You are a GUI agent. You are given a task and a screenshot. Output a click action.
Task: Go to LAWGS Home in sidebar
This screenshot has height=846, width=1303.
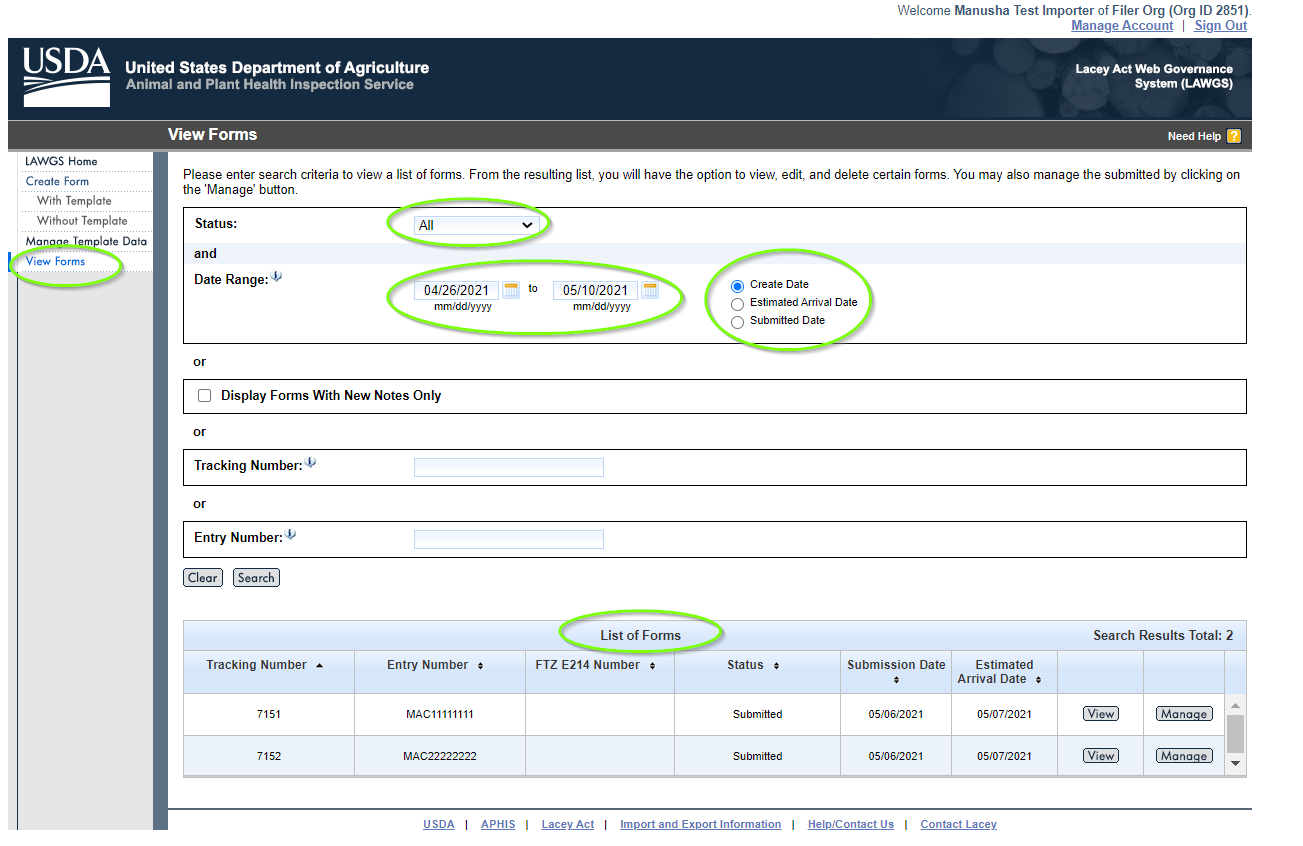click(61, 161)
